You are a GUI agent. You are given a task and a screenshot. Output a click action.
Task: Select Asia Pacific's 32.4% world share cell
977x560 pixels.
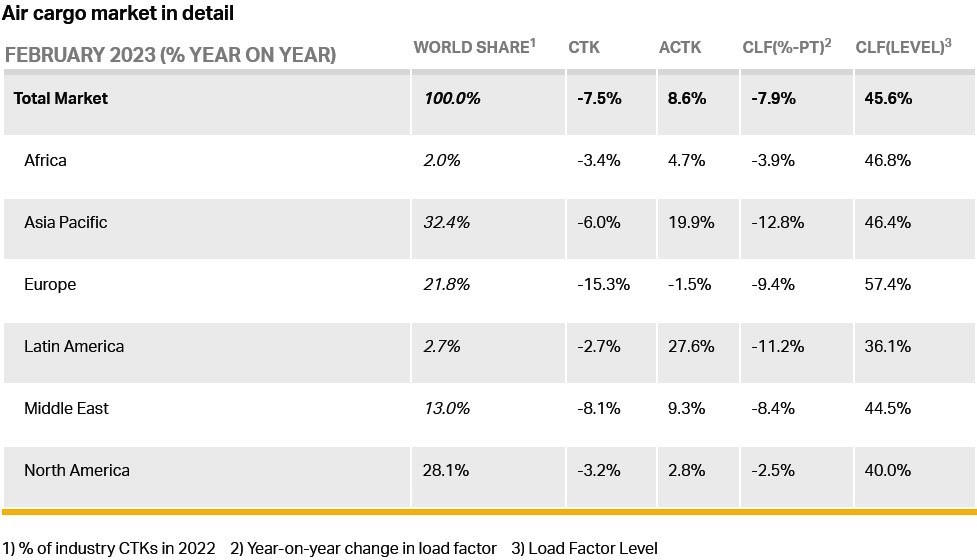coord(447,222)
